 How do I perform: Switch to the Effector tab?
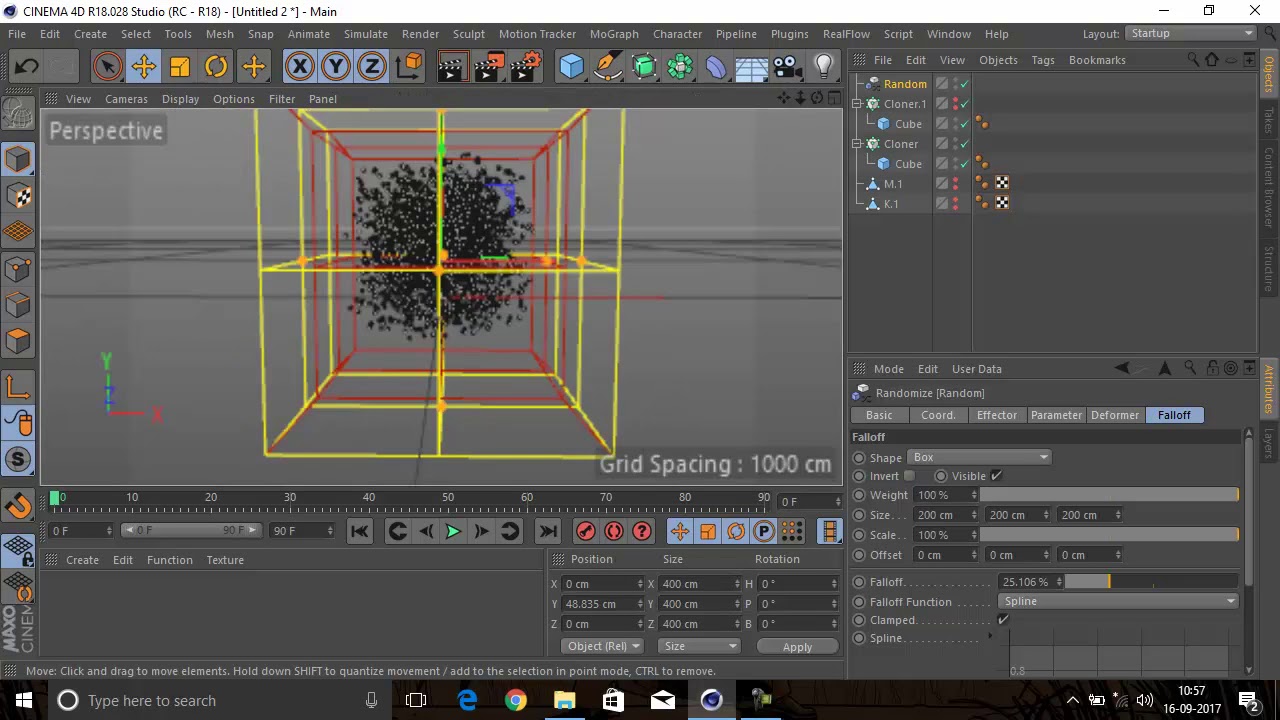pyautogui.click(x=996, y=415)
